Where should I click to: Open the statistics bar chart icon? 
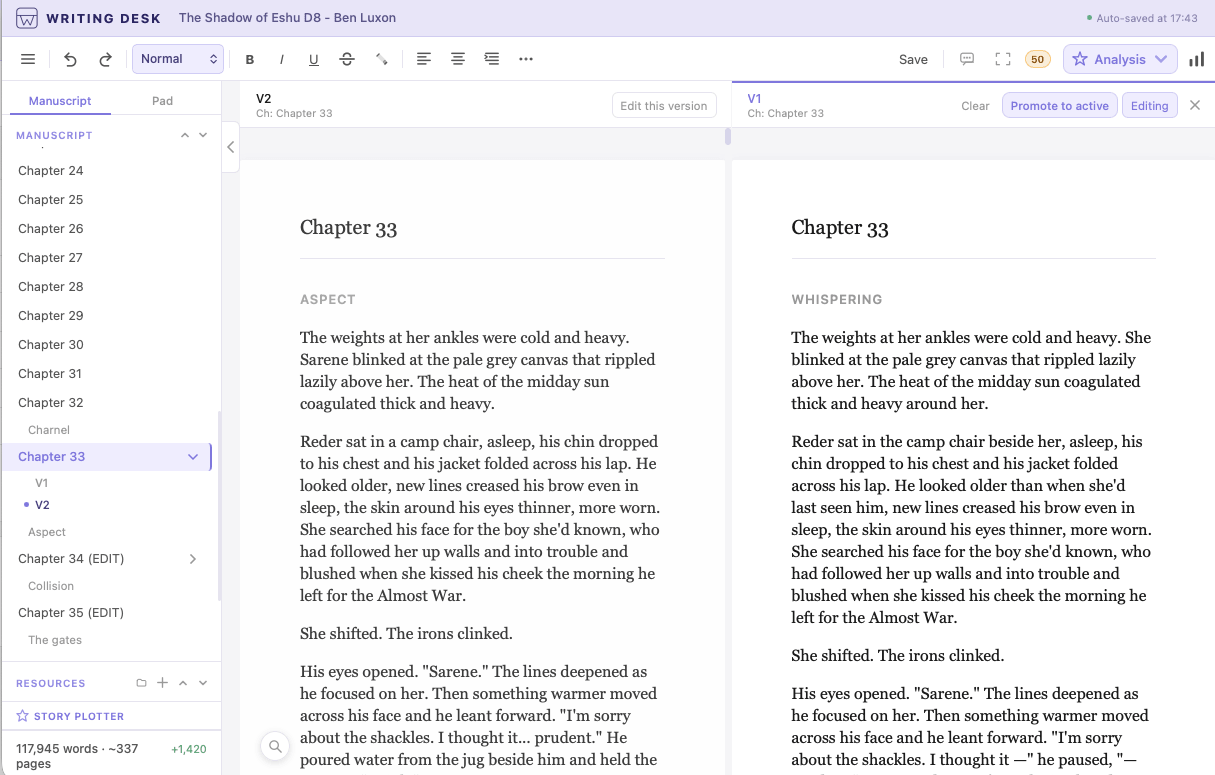(x=1196, y=59)
